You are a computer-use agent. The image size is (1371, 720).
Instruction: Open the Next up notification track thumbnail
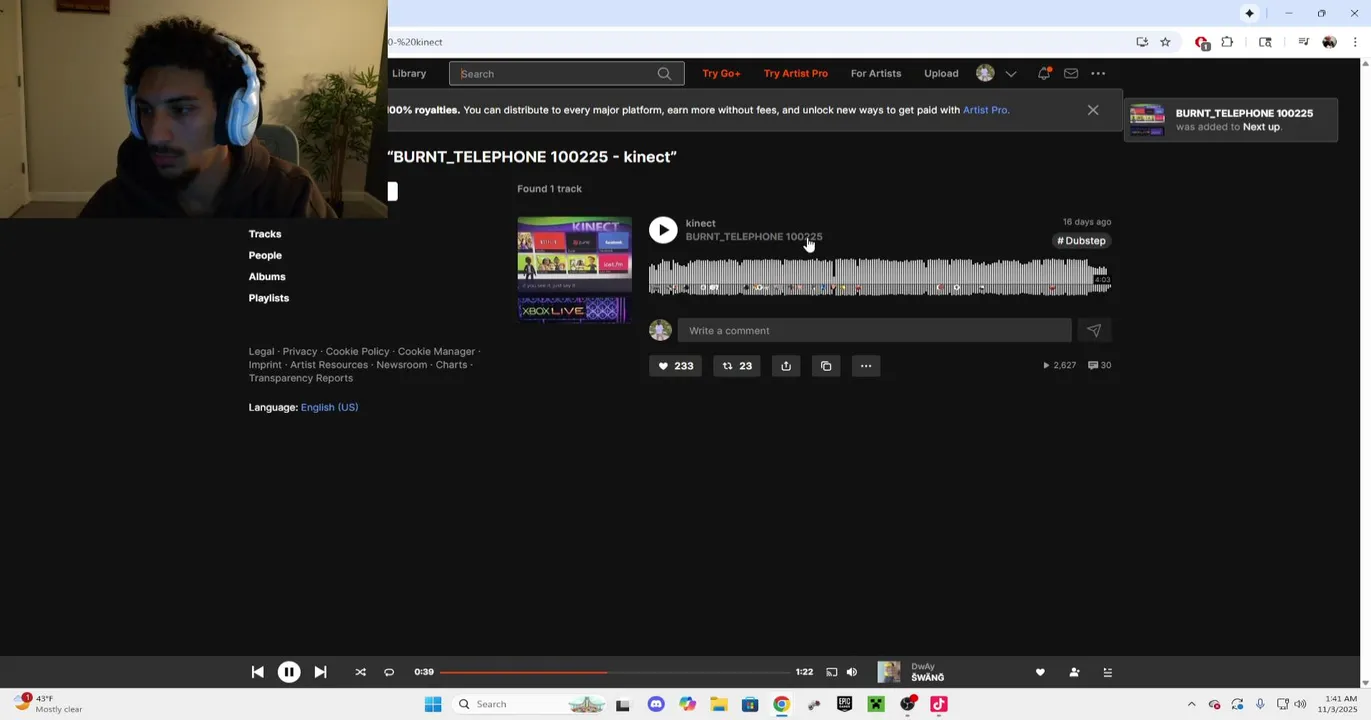(x=1147, y=120)
